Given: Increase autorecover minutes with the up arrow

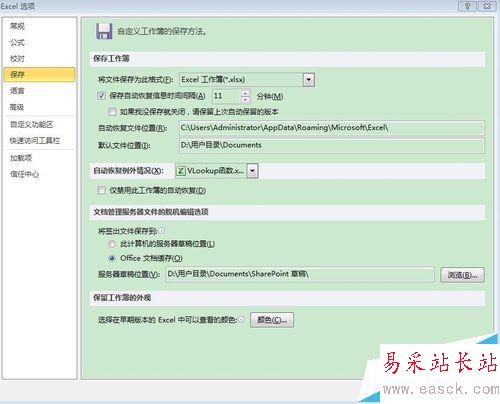Looking at the screenshot, I should pyautogui.click(x=246, y=93).
